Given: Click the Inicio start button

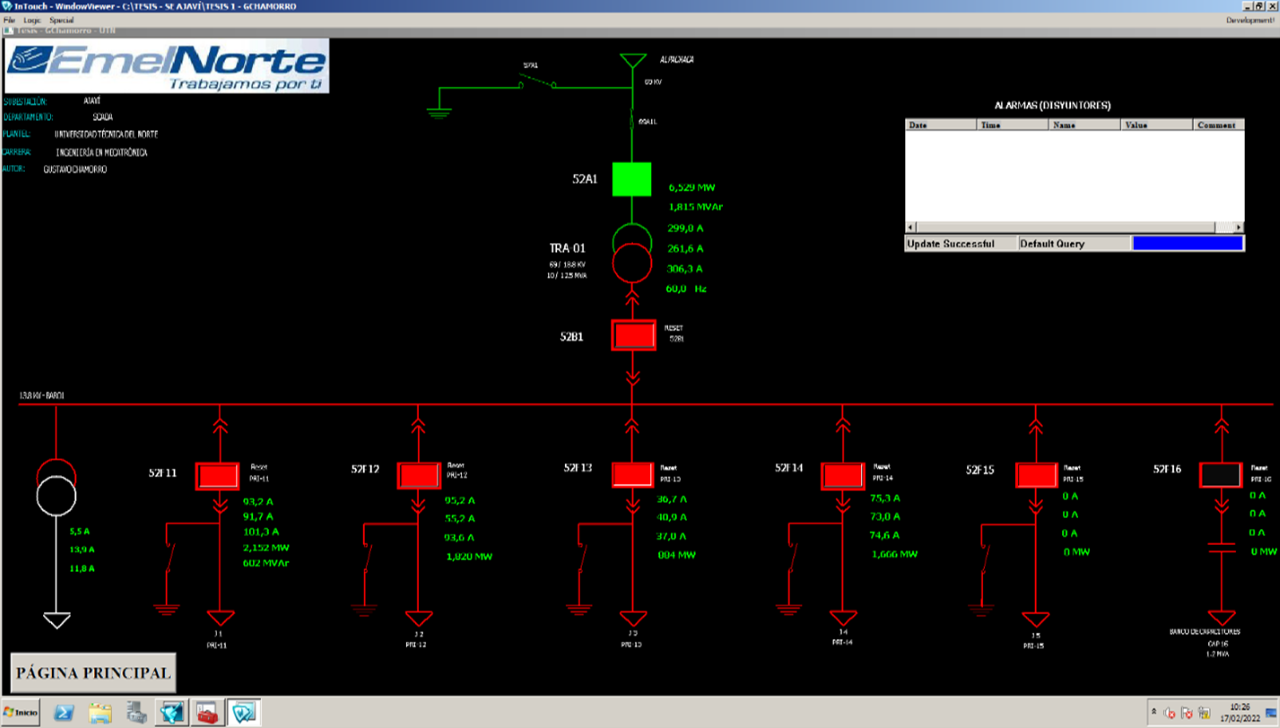Looking at the screenshot, I should click(x=20, y=713).
